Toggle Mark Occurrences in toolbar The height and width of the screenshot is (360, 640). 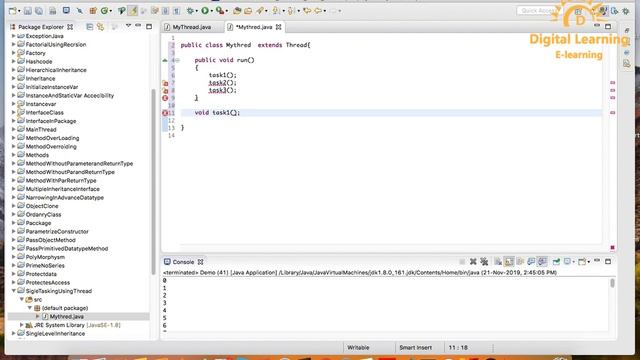coord(133,11)
